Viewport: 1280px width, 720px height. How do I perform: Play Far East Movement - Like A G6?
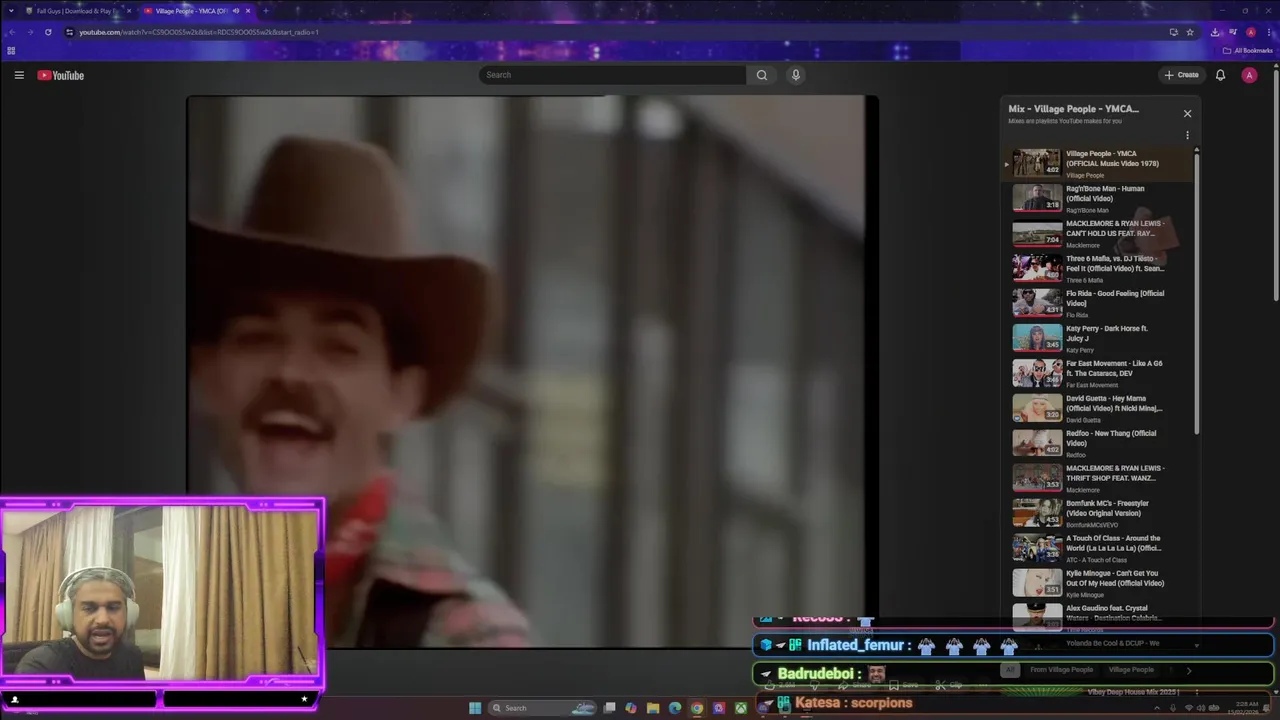[x=1099, y=373]
